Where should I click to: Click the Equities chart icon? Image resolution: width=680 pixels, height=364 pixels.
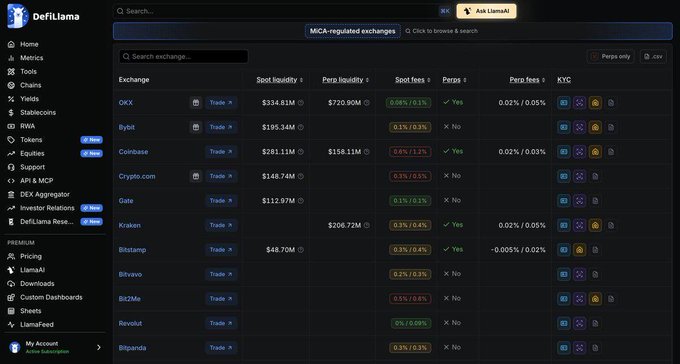click(11, 154)
